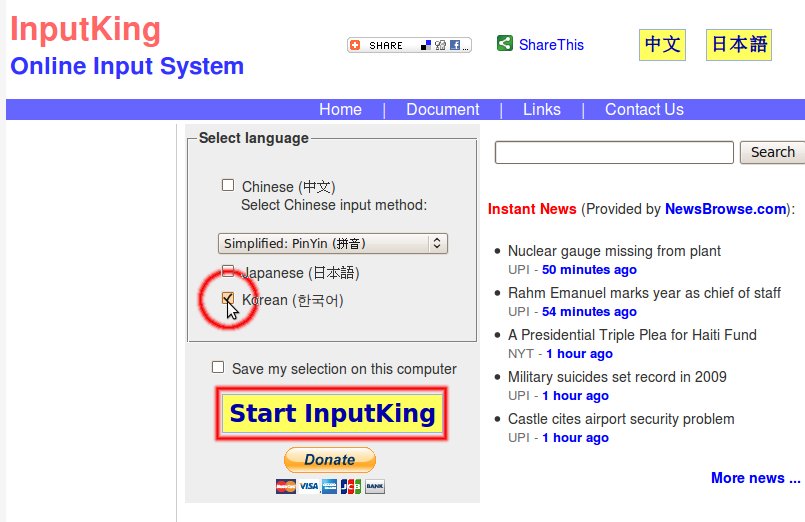
Task: Click the 50 minutes ago timestamp link
Action: pos(589,270)
